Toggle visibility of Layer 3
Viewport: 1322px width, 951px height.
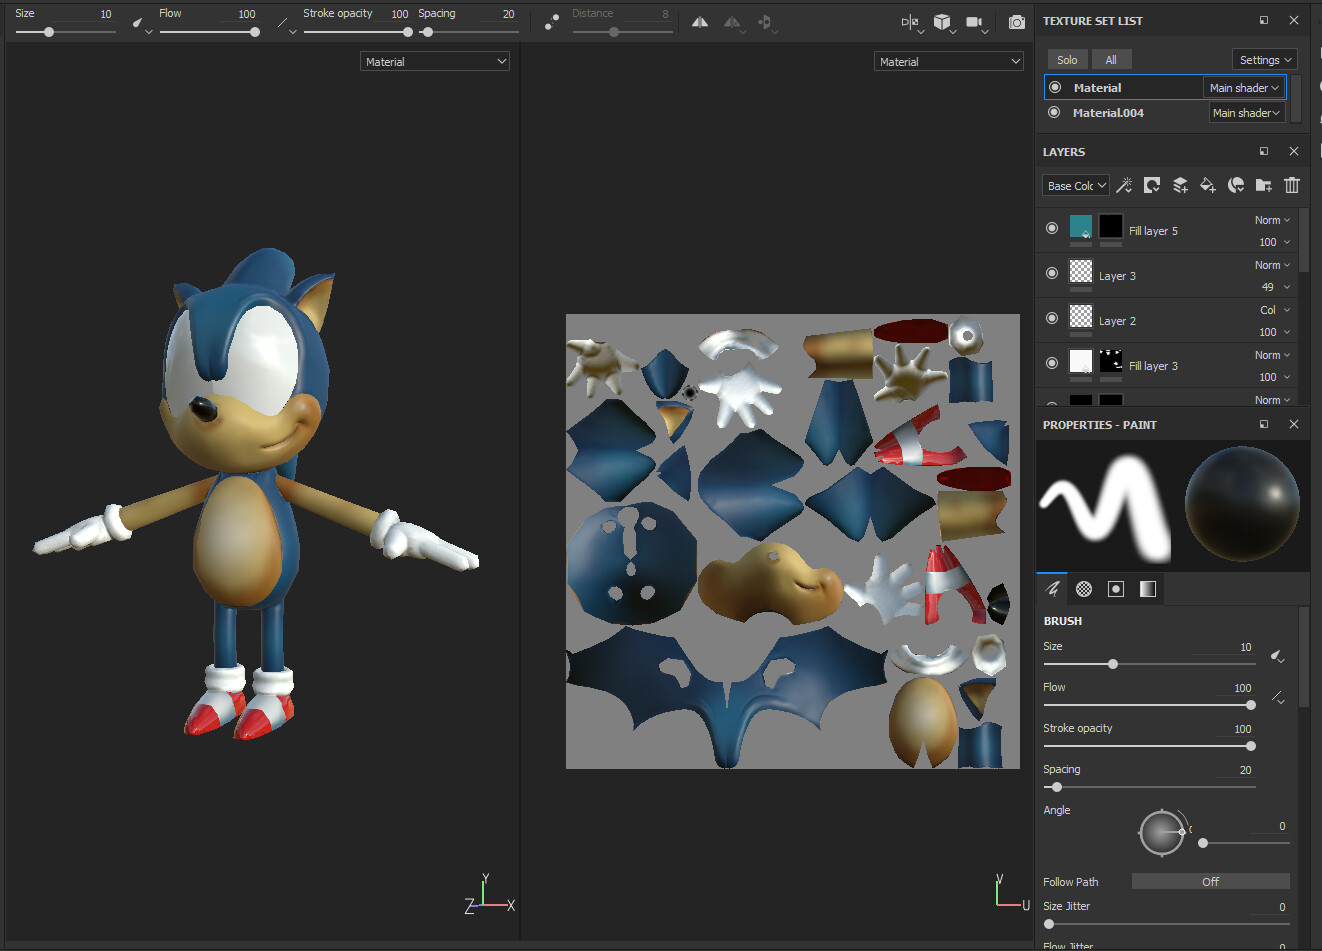(x=1052, y=273)
